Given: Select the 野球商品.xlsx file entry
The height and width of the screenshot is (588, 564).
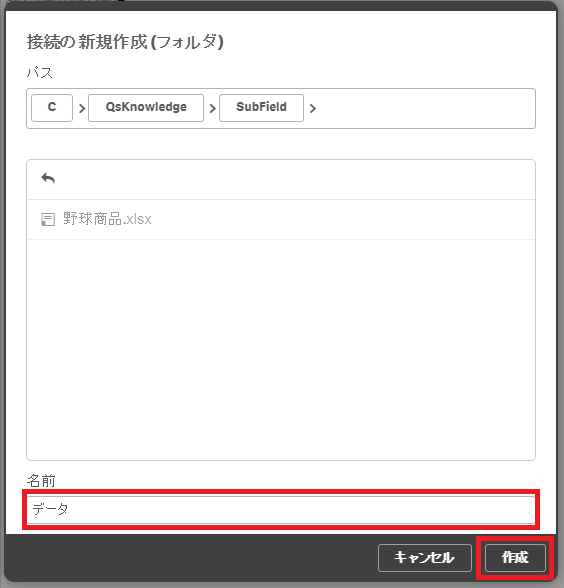Looking at the screenshot, I should 281,219.
